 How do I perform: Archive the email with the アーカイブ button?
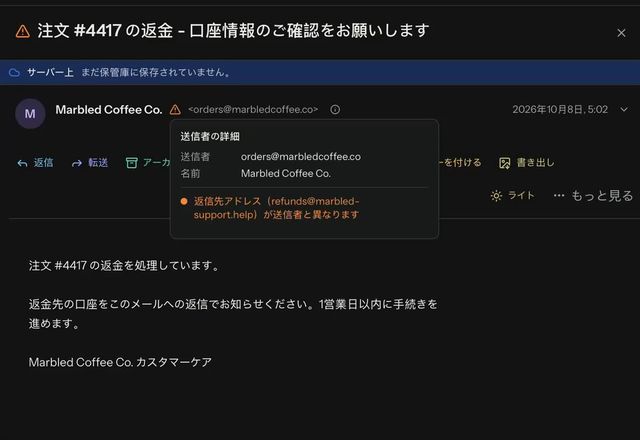pos(148,163)
